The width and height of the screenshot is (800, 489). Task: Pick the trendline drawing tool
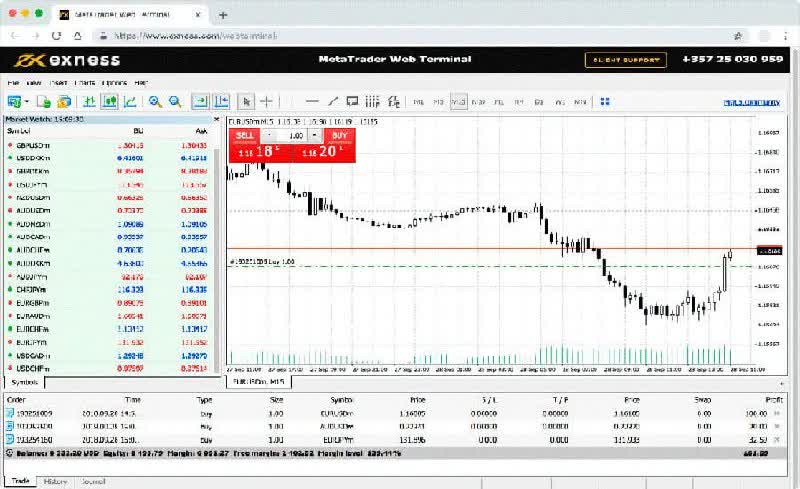point(334,101)
